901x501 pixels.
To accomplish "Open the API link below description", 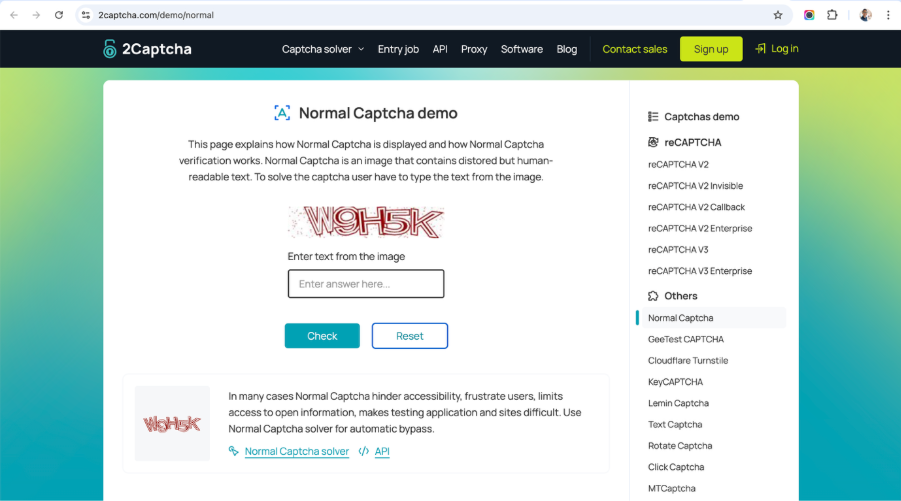I will [x=382, y=451].
